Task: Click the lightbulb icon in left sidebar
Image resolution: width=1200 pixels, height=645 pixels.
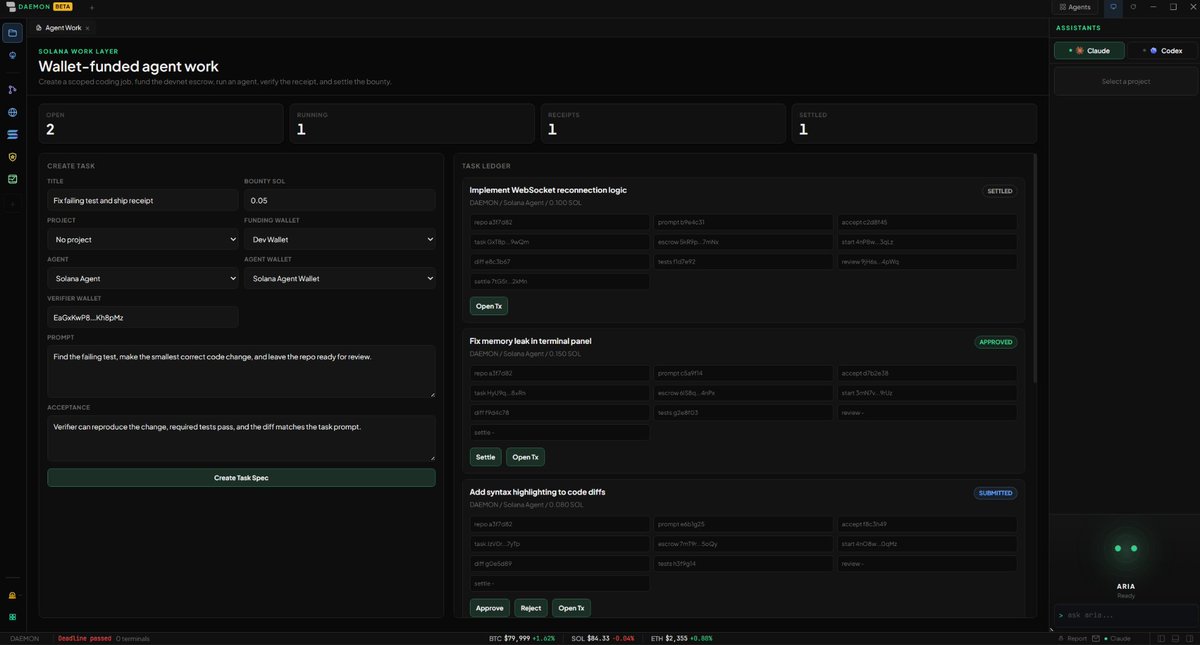Action: (12, 56)
